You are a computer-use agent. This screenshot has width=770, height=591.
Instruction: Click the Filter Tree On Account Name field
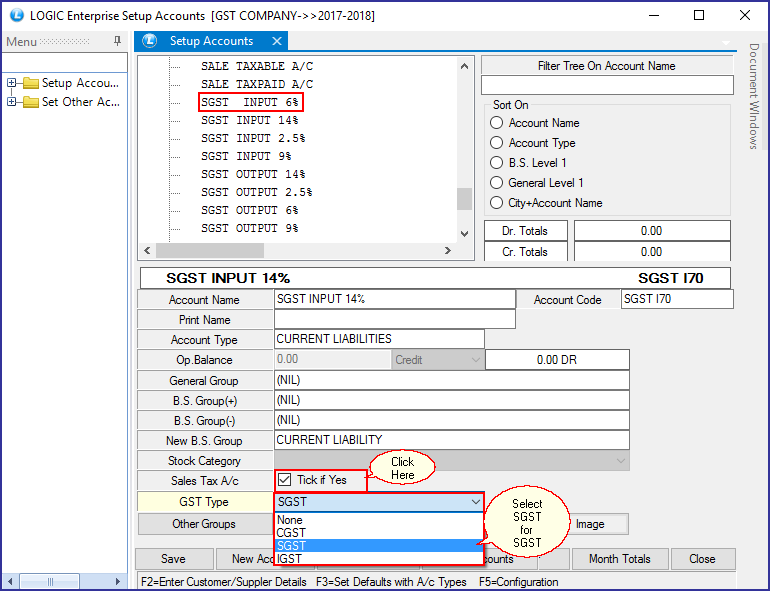point(607,85)
